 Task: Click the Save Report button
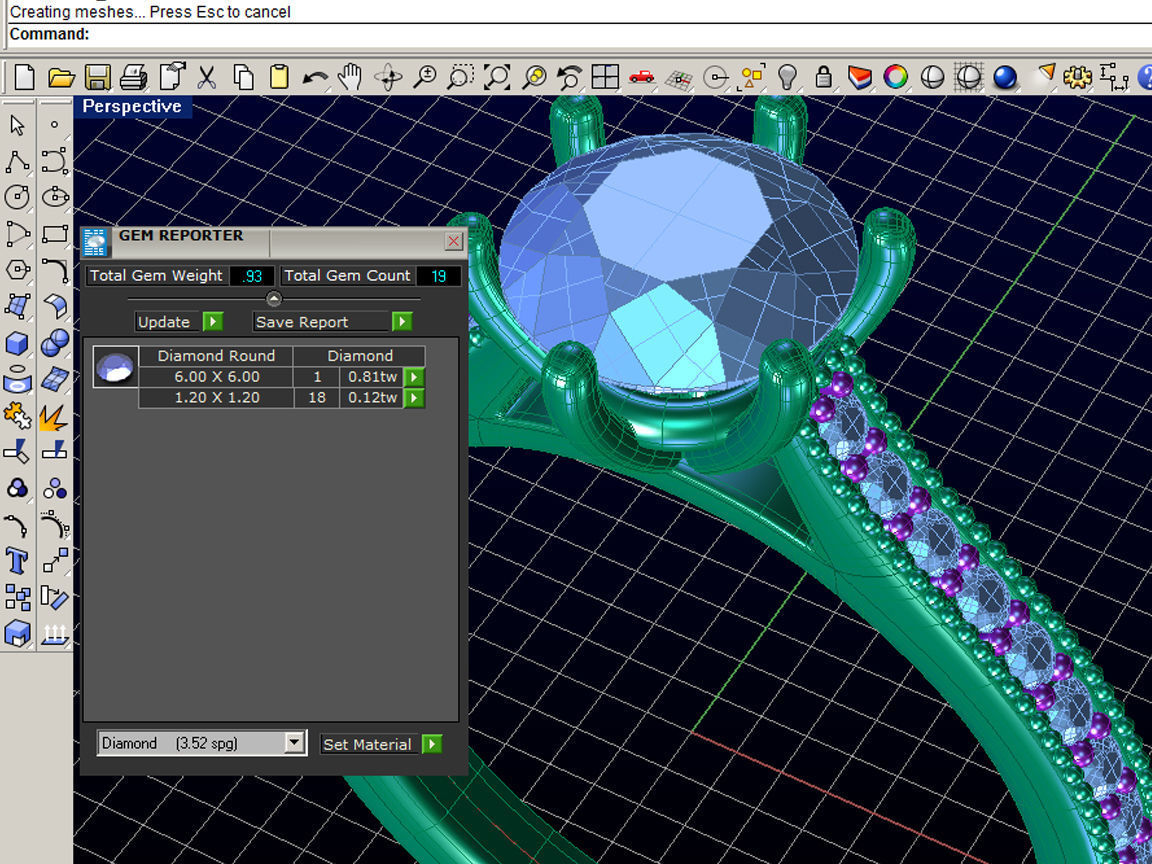332,322
